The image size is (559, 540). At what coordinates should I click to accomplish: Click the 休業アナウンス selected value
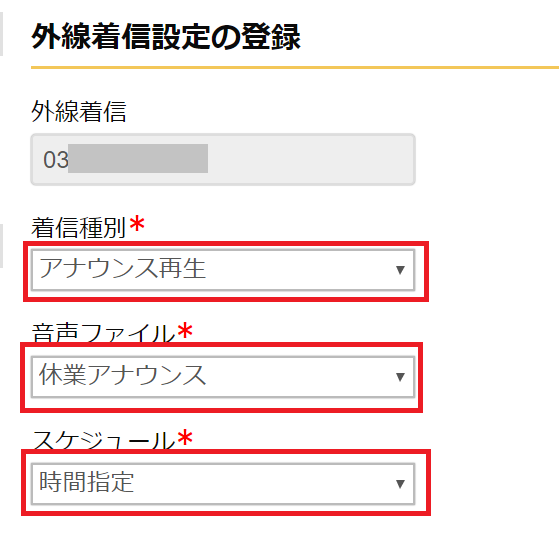coord(122,375)
